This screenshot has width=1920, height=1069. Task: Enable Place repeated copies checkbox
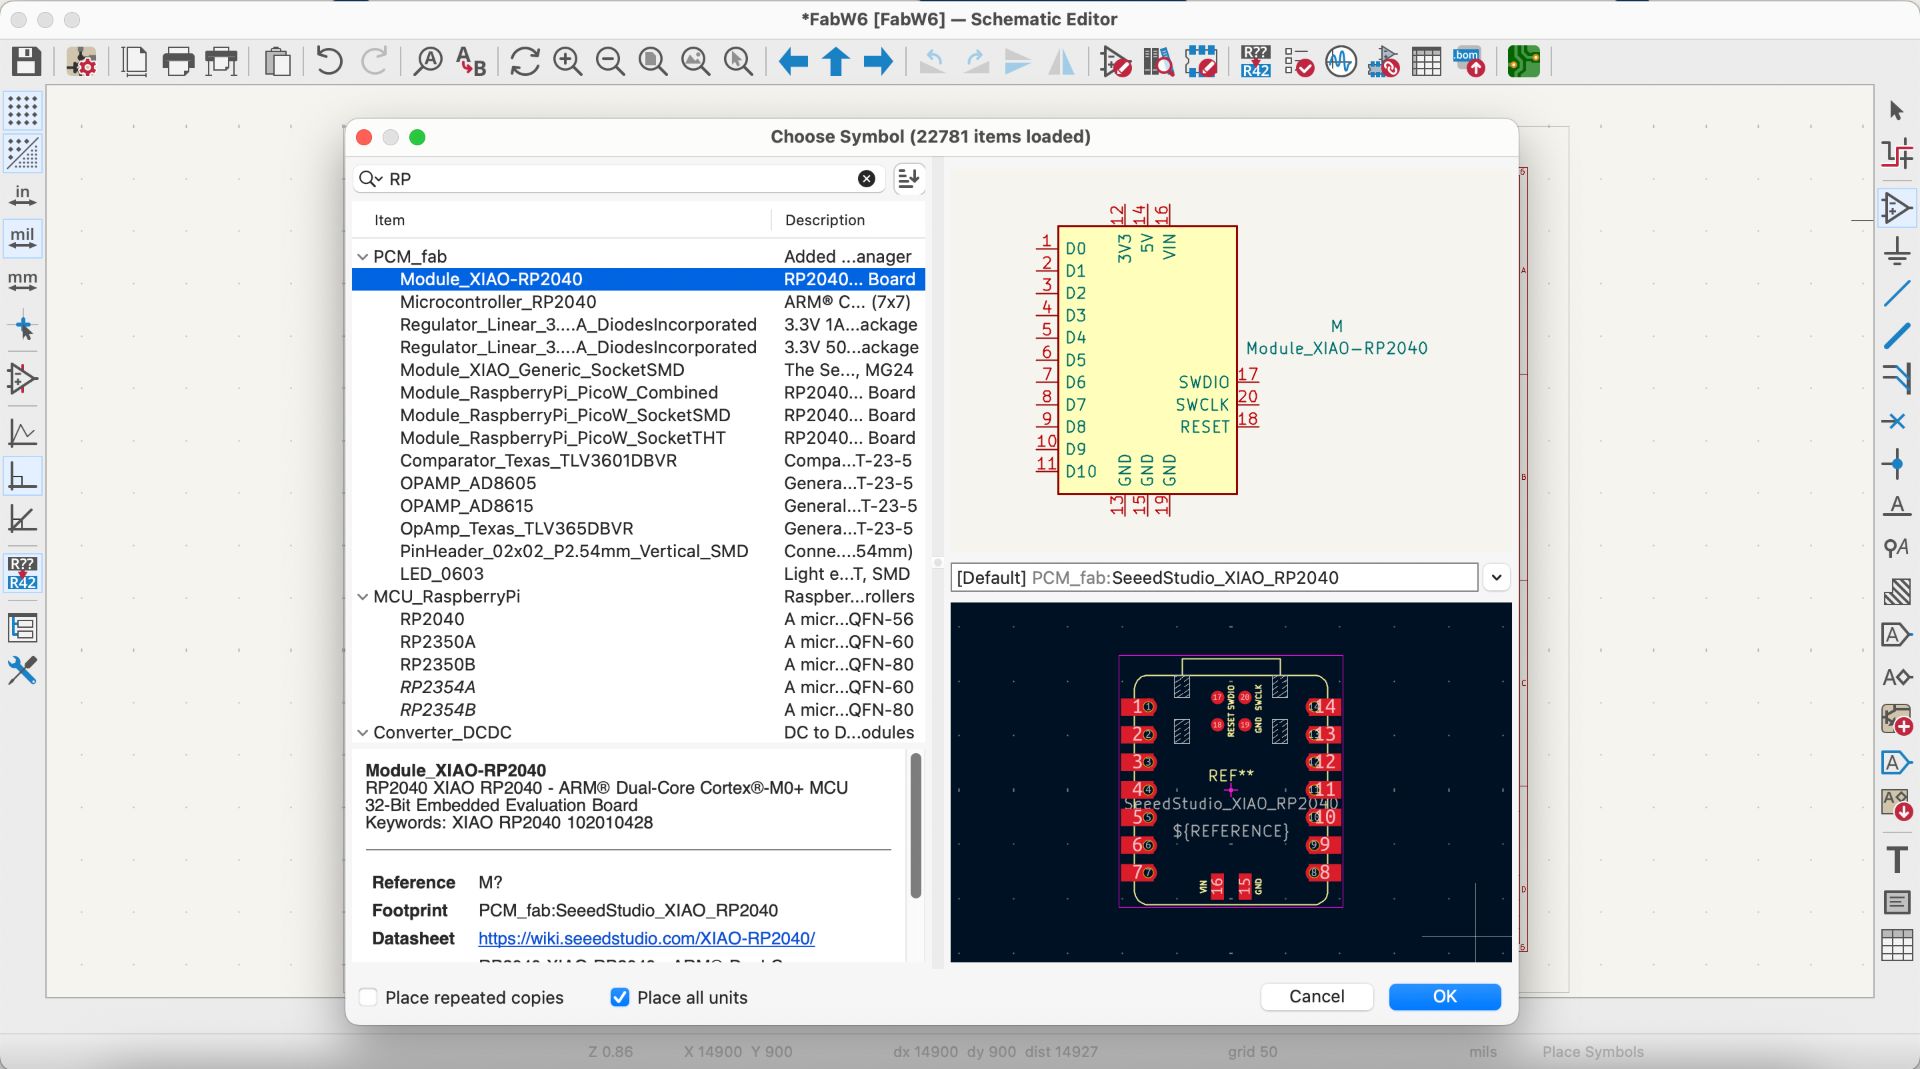pos(369,997)
